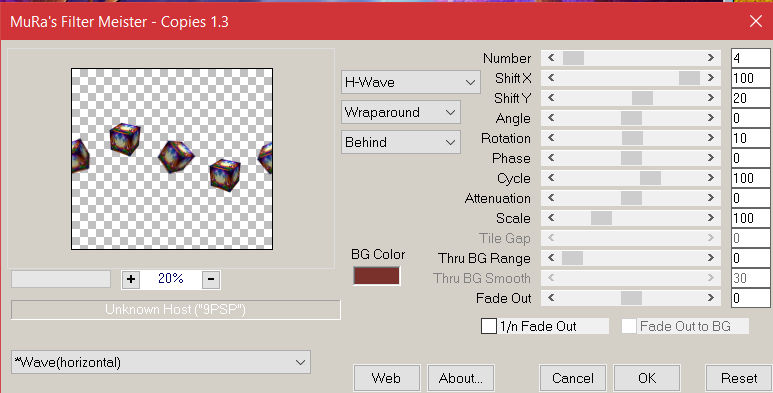Increase Rotation with its right arrow
Image resolution: width=773 pixels, height=393 pixels.
[710, 138]
